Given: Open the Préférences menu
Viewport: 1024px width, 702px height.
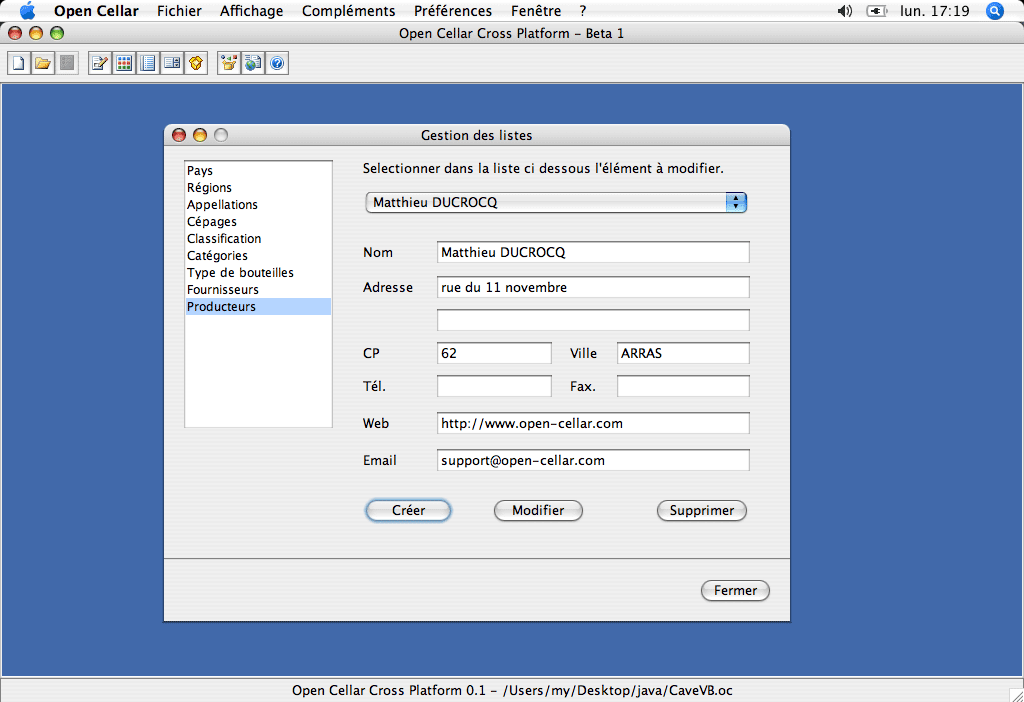Looking at the screenshot, I should pyautogui.click(x=453, y=11).
